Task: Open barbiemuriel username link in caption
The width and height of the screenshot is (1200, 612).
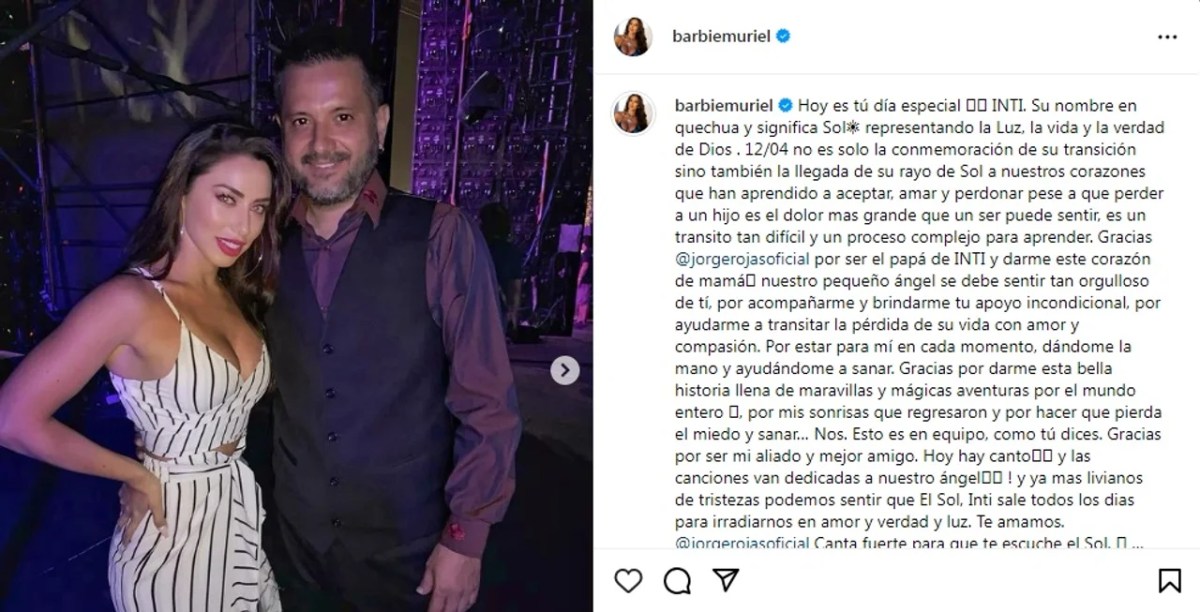Action: 720,104
